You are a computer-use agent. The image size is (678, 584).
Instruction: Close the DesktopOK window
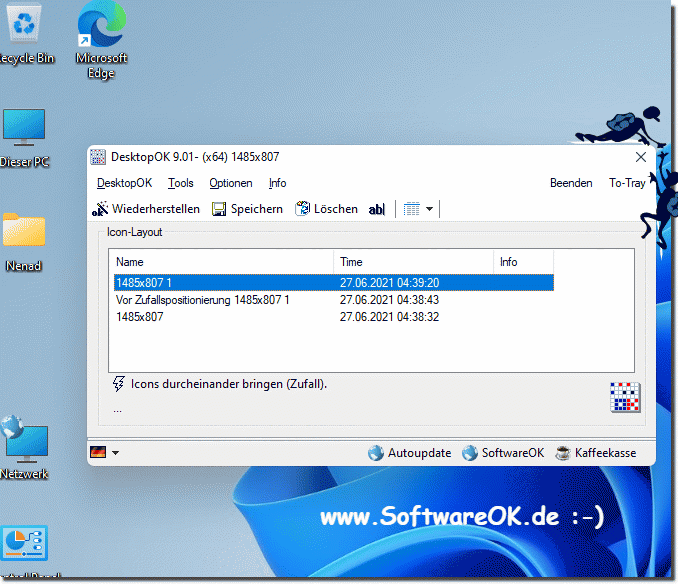[641, 157]
